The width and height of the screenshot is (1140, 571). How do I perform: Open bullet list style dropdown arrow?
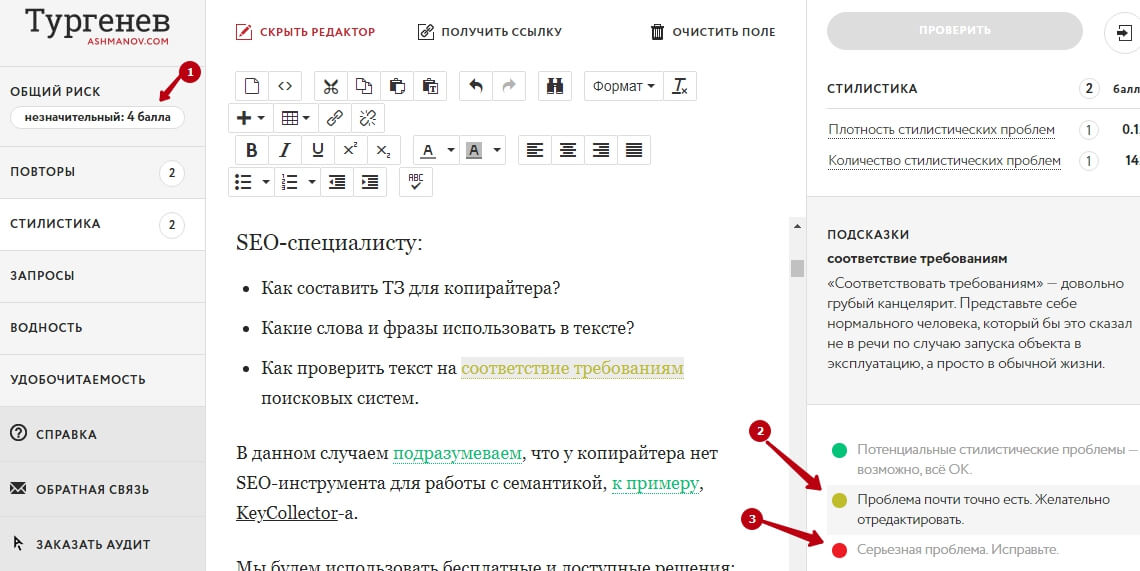266,182
